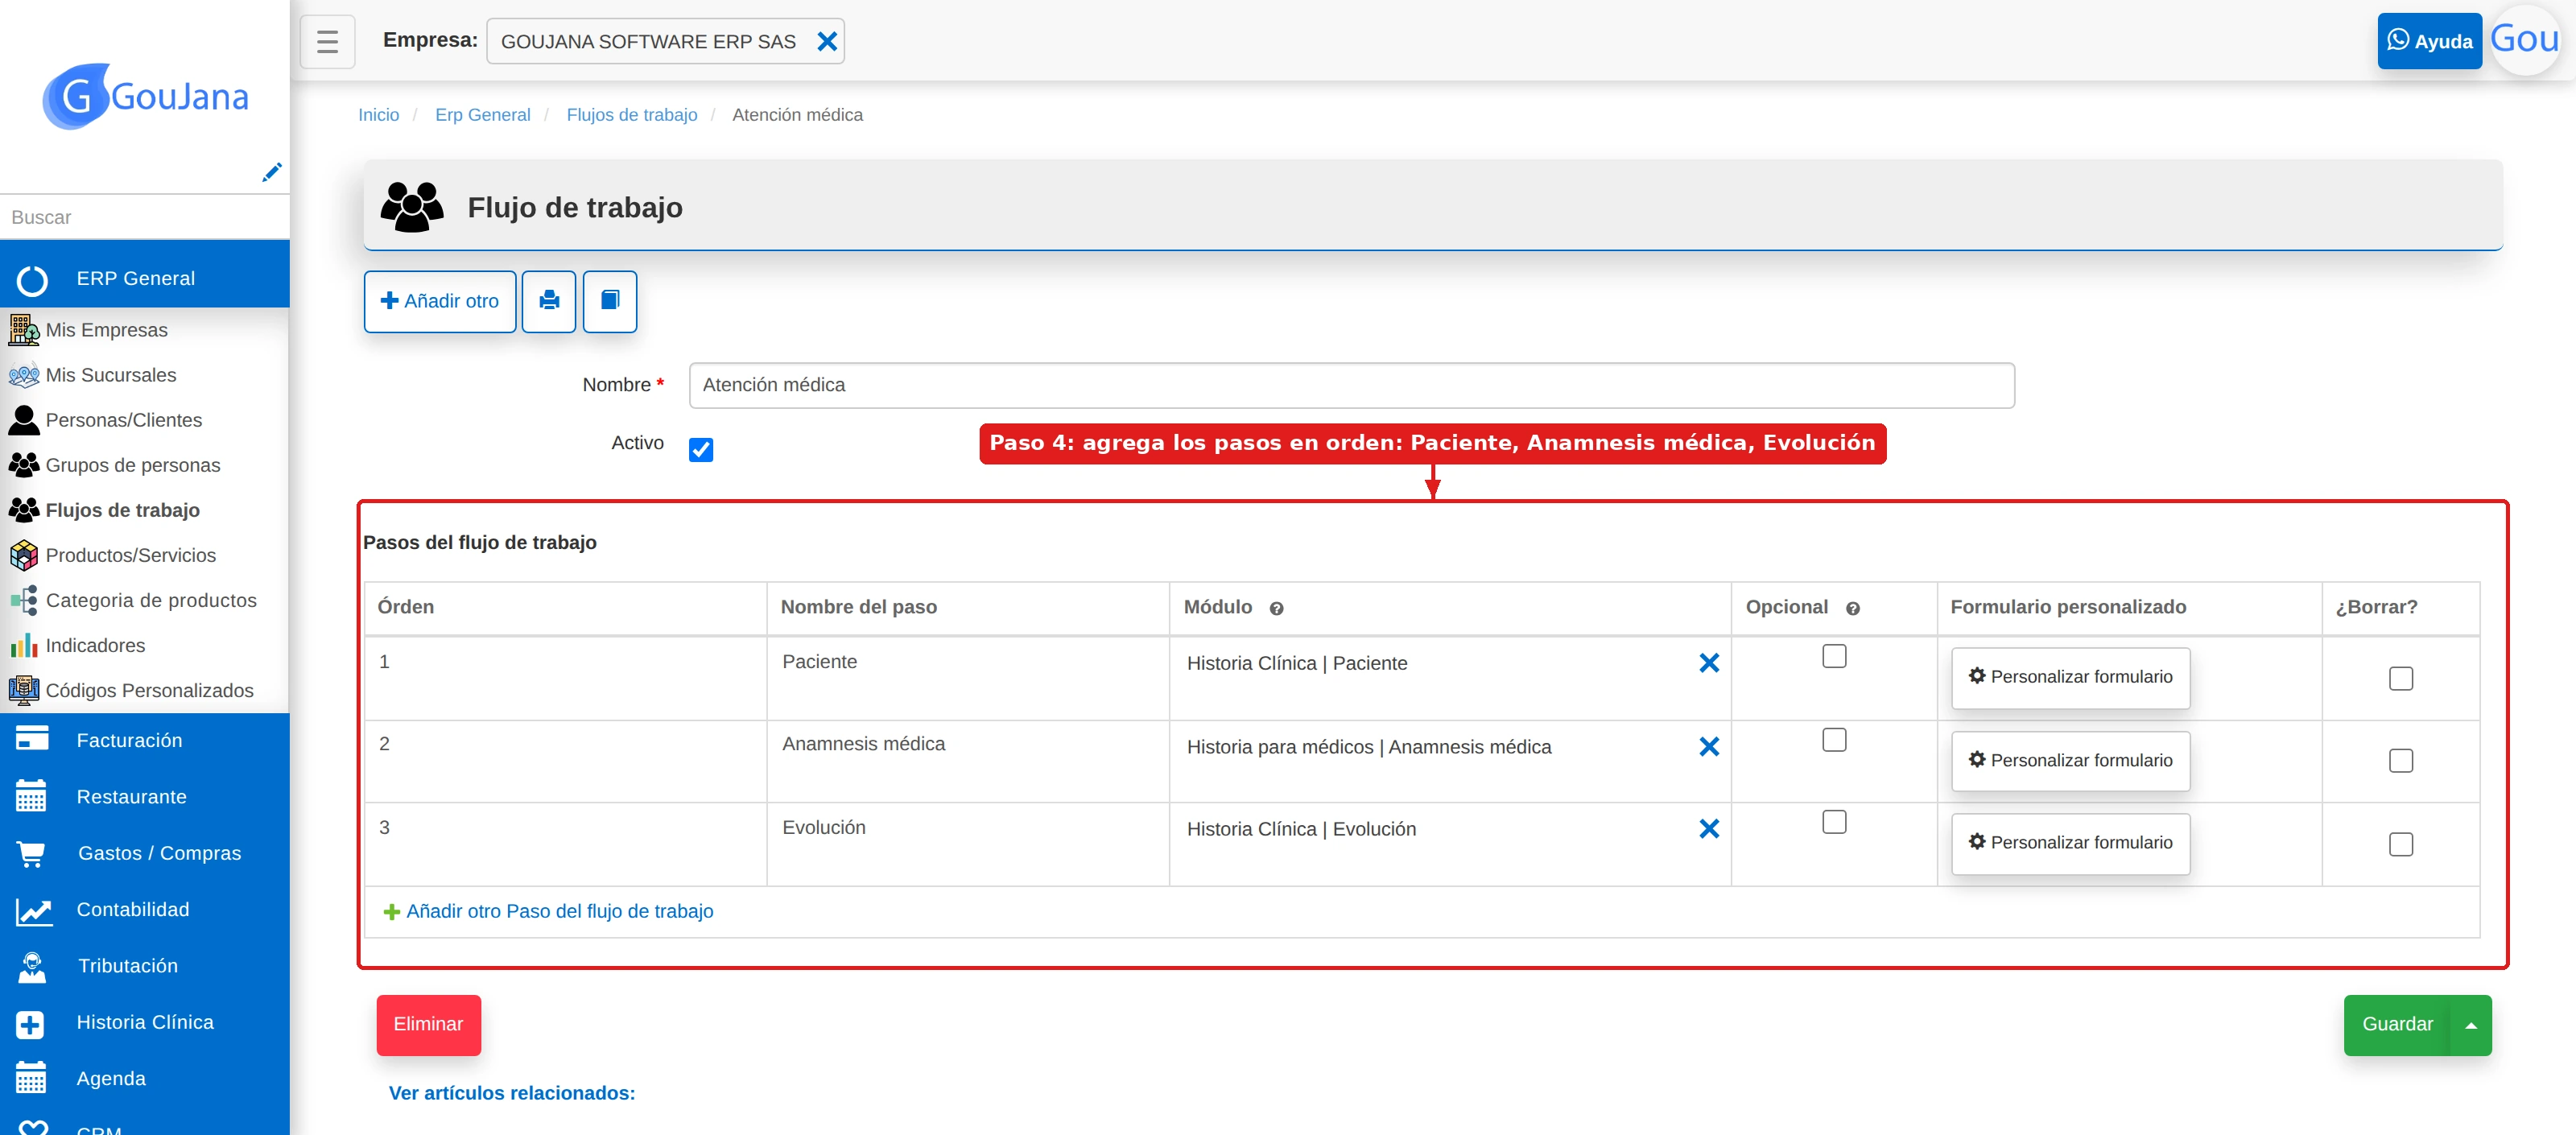This screenshot has width=2576, height=1135.
Task: Clear the Historia Clínica | Paciente module
Action: click(1709, 663)
